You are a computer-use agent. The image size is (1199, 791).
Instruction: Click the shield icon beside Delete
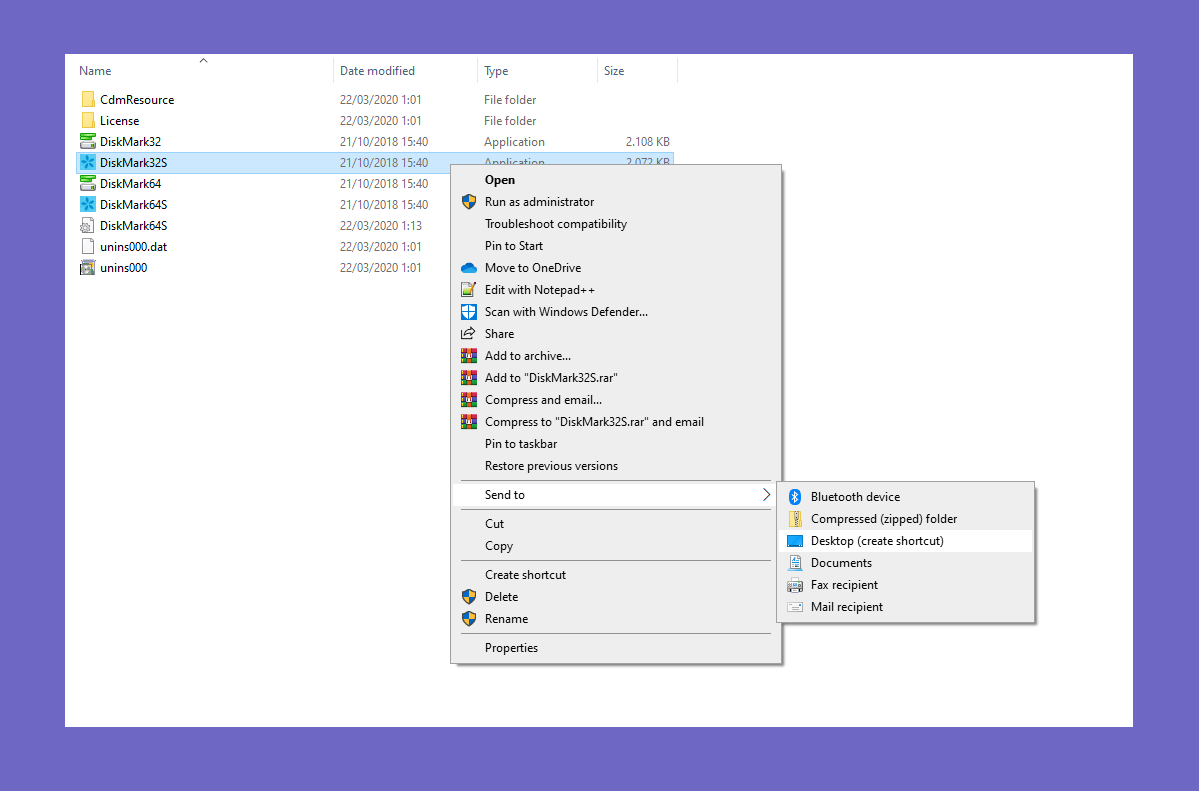pyautogui.click(x=469, y=597)
